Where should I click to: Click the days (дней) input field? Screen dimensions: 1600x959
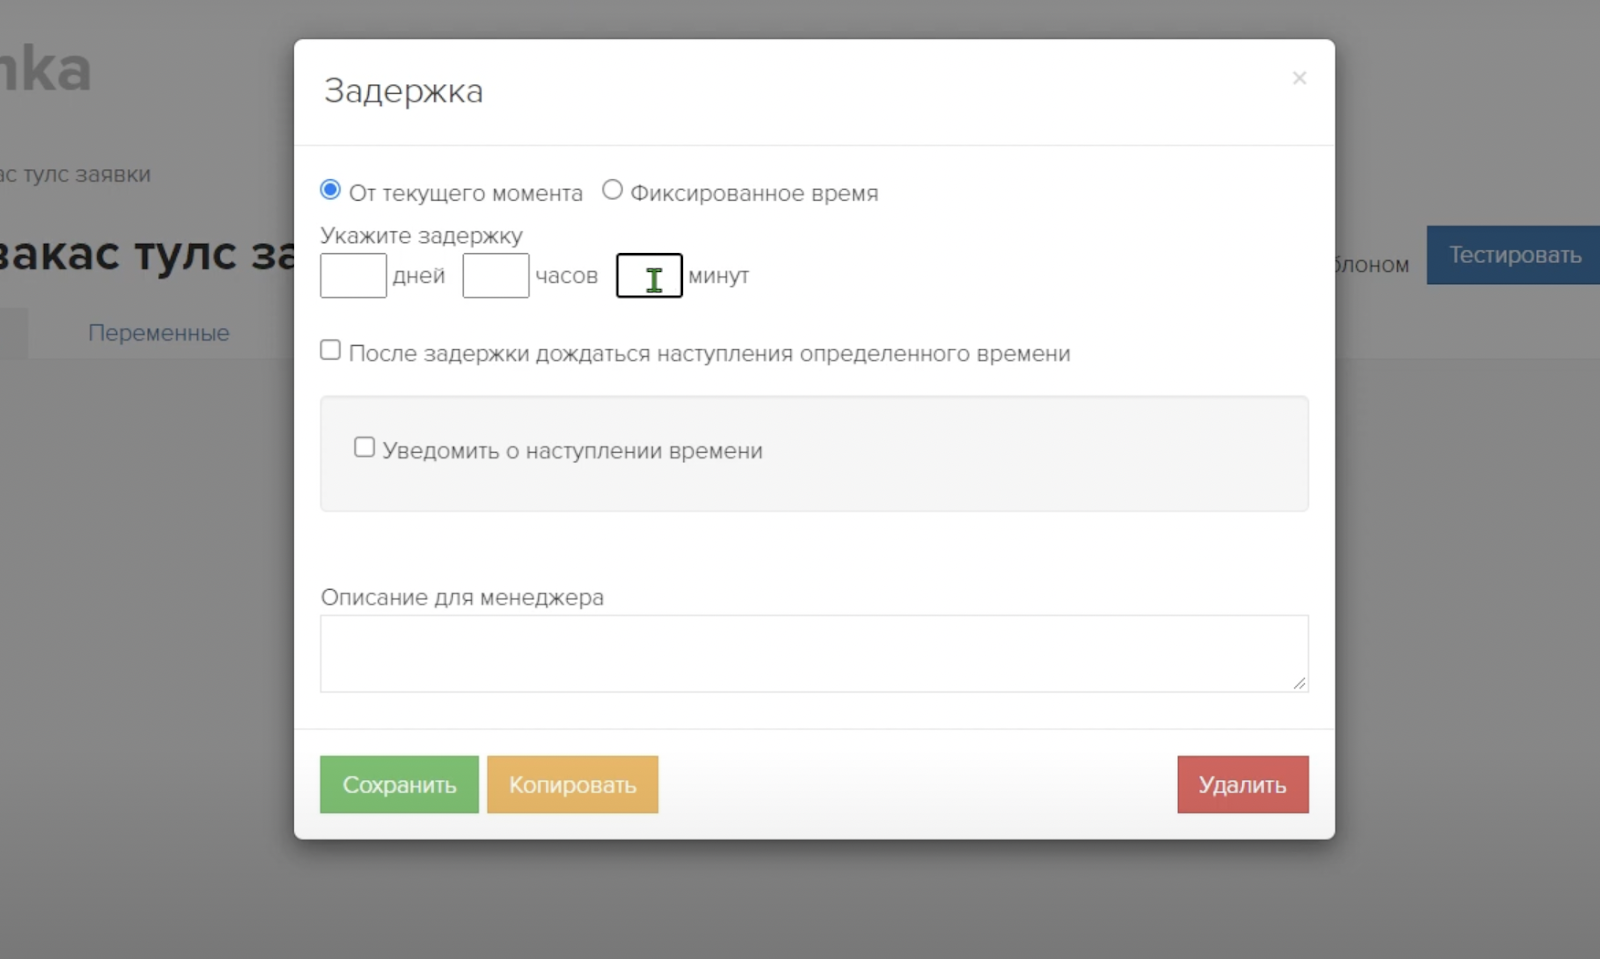tap(353, 276)
